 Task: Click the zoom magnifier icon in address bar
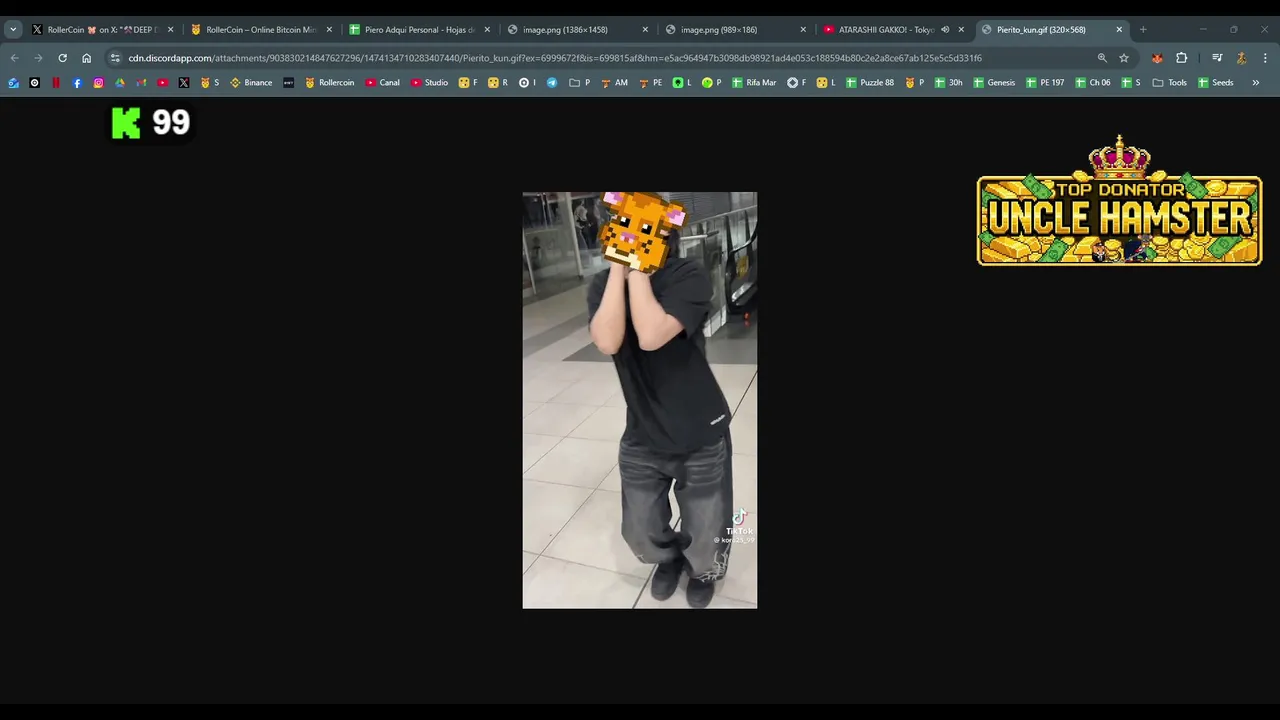coord(1102,58)
